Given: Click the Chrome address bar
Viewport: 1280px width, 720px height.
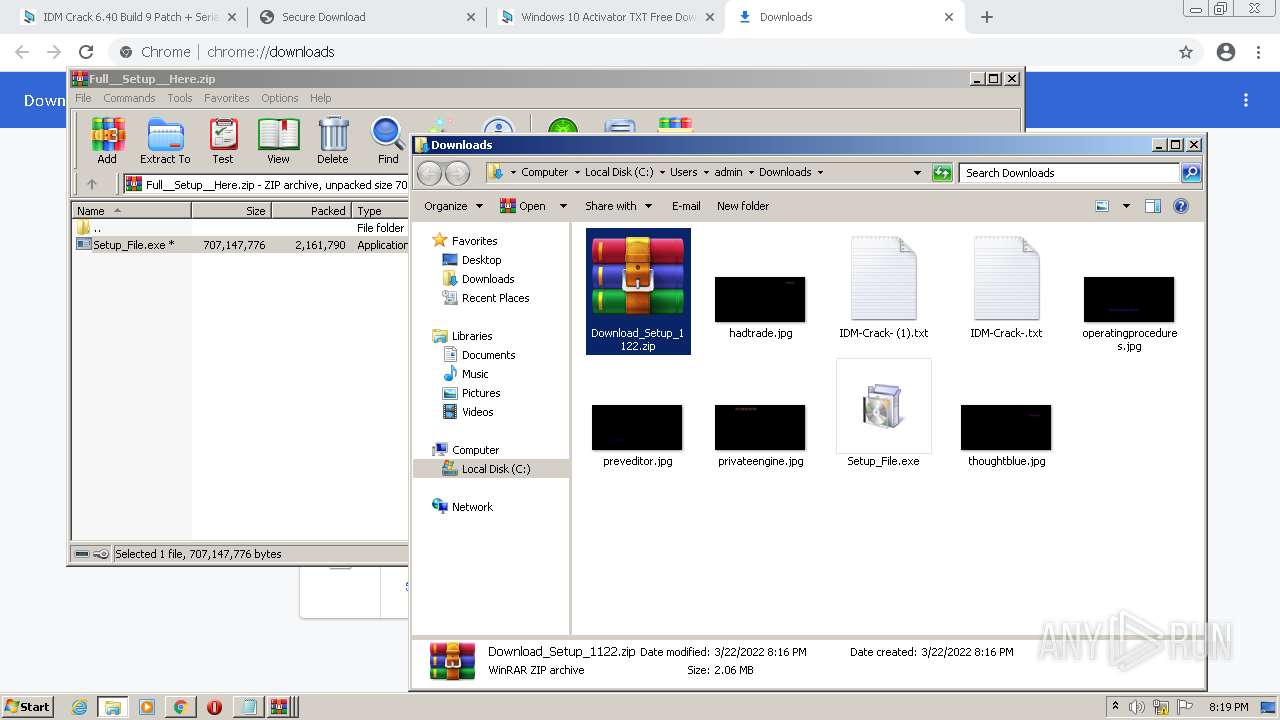Looking at the screenshot, I should pos(640,52).
